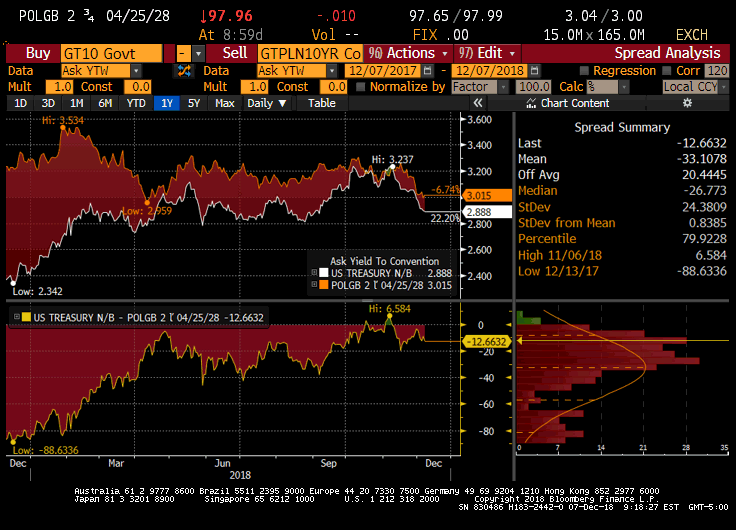Screen dimensions: 736x530
Task: Open chart settings gear icon
Action: click(x=687, y=103)
